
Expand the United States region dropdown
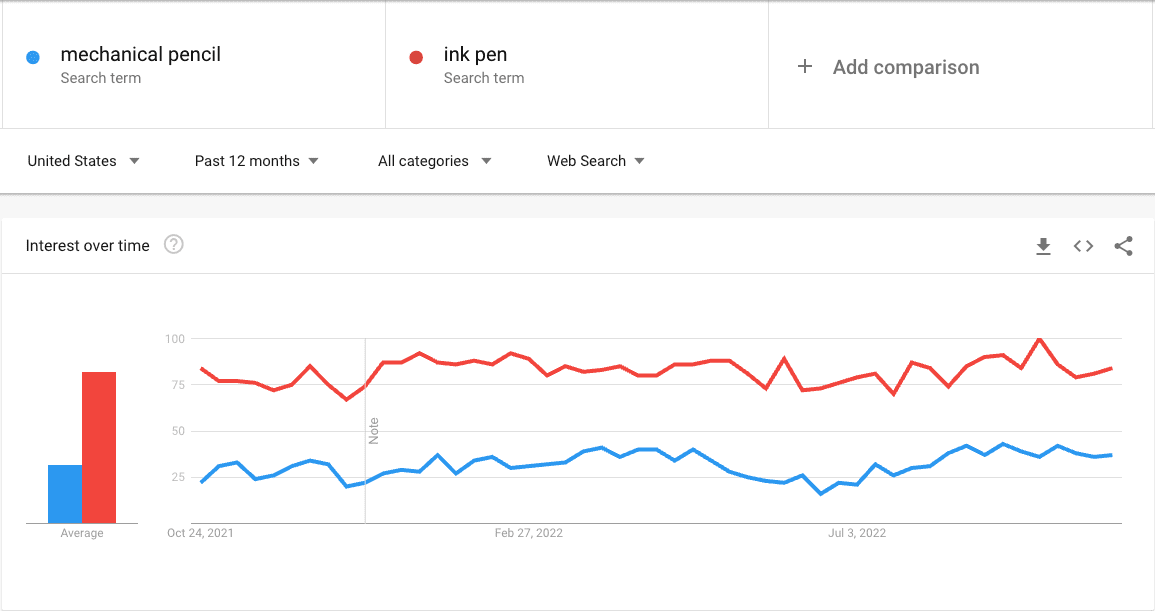tap(83, 161)
